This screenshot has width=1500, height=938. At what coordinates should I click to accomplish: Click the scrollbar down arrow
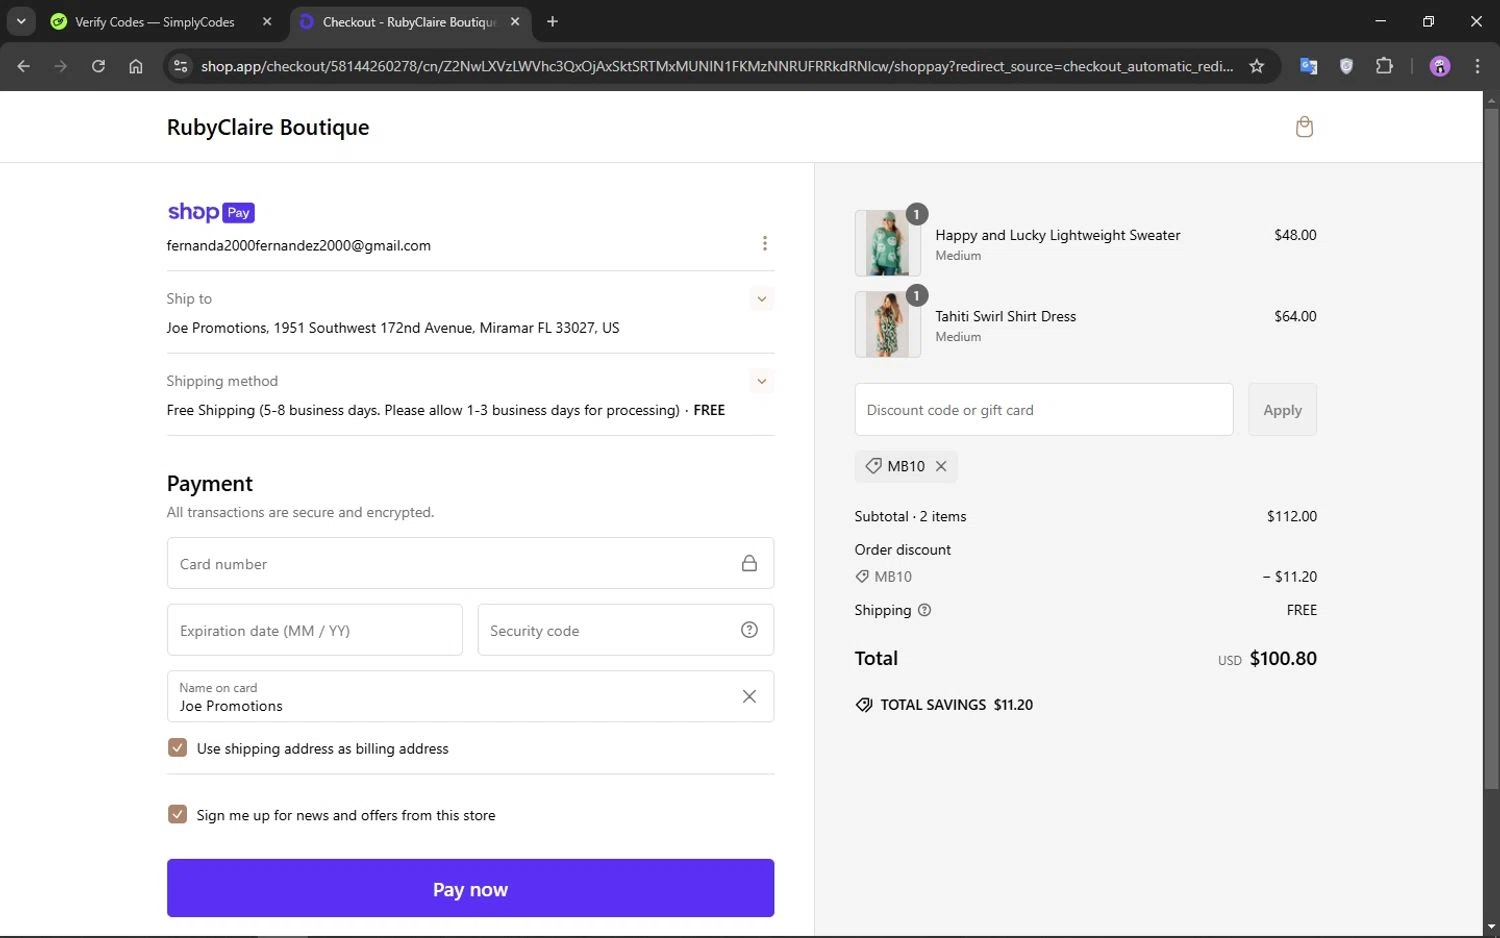[1491, 928]
